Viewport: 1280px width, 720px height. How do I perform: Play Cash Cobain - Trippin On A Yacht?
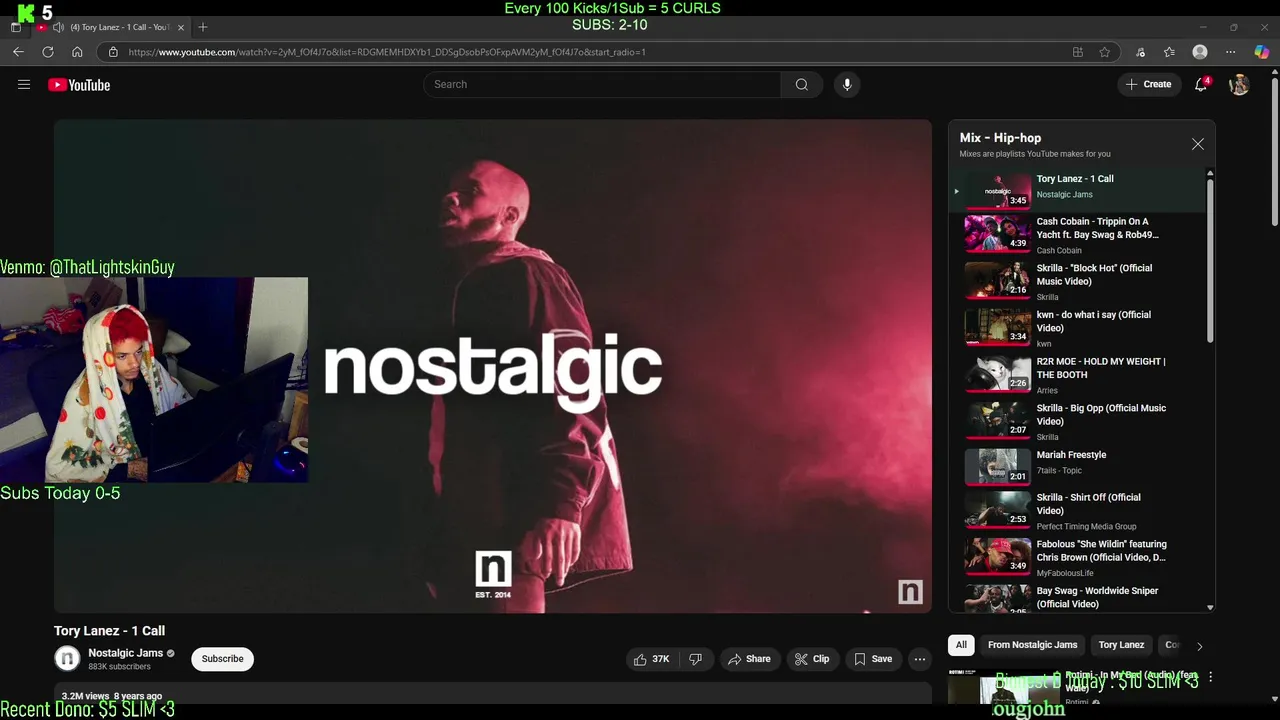[1078, 235]
